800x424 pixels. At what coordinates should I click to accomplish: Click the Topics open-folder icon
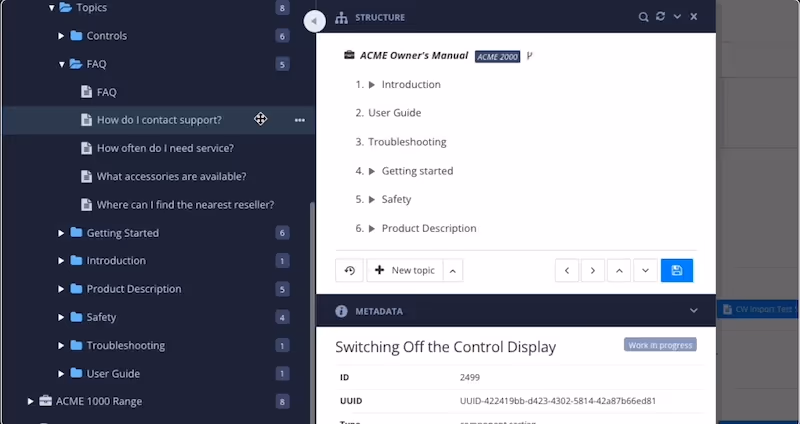click(66, 8)
